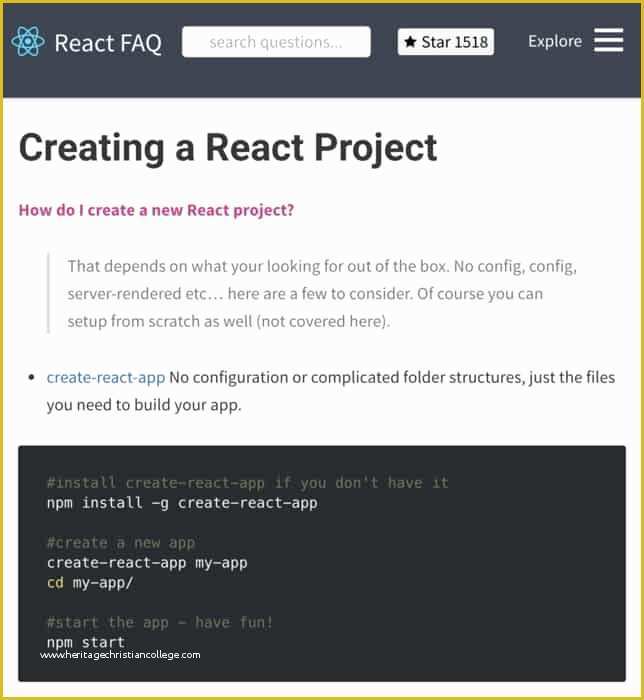Screen dimensions: 644x700
Task: Click the Star 1518 button
Action: tap(445, 42)
